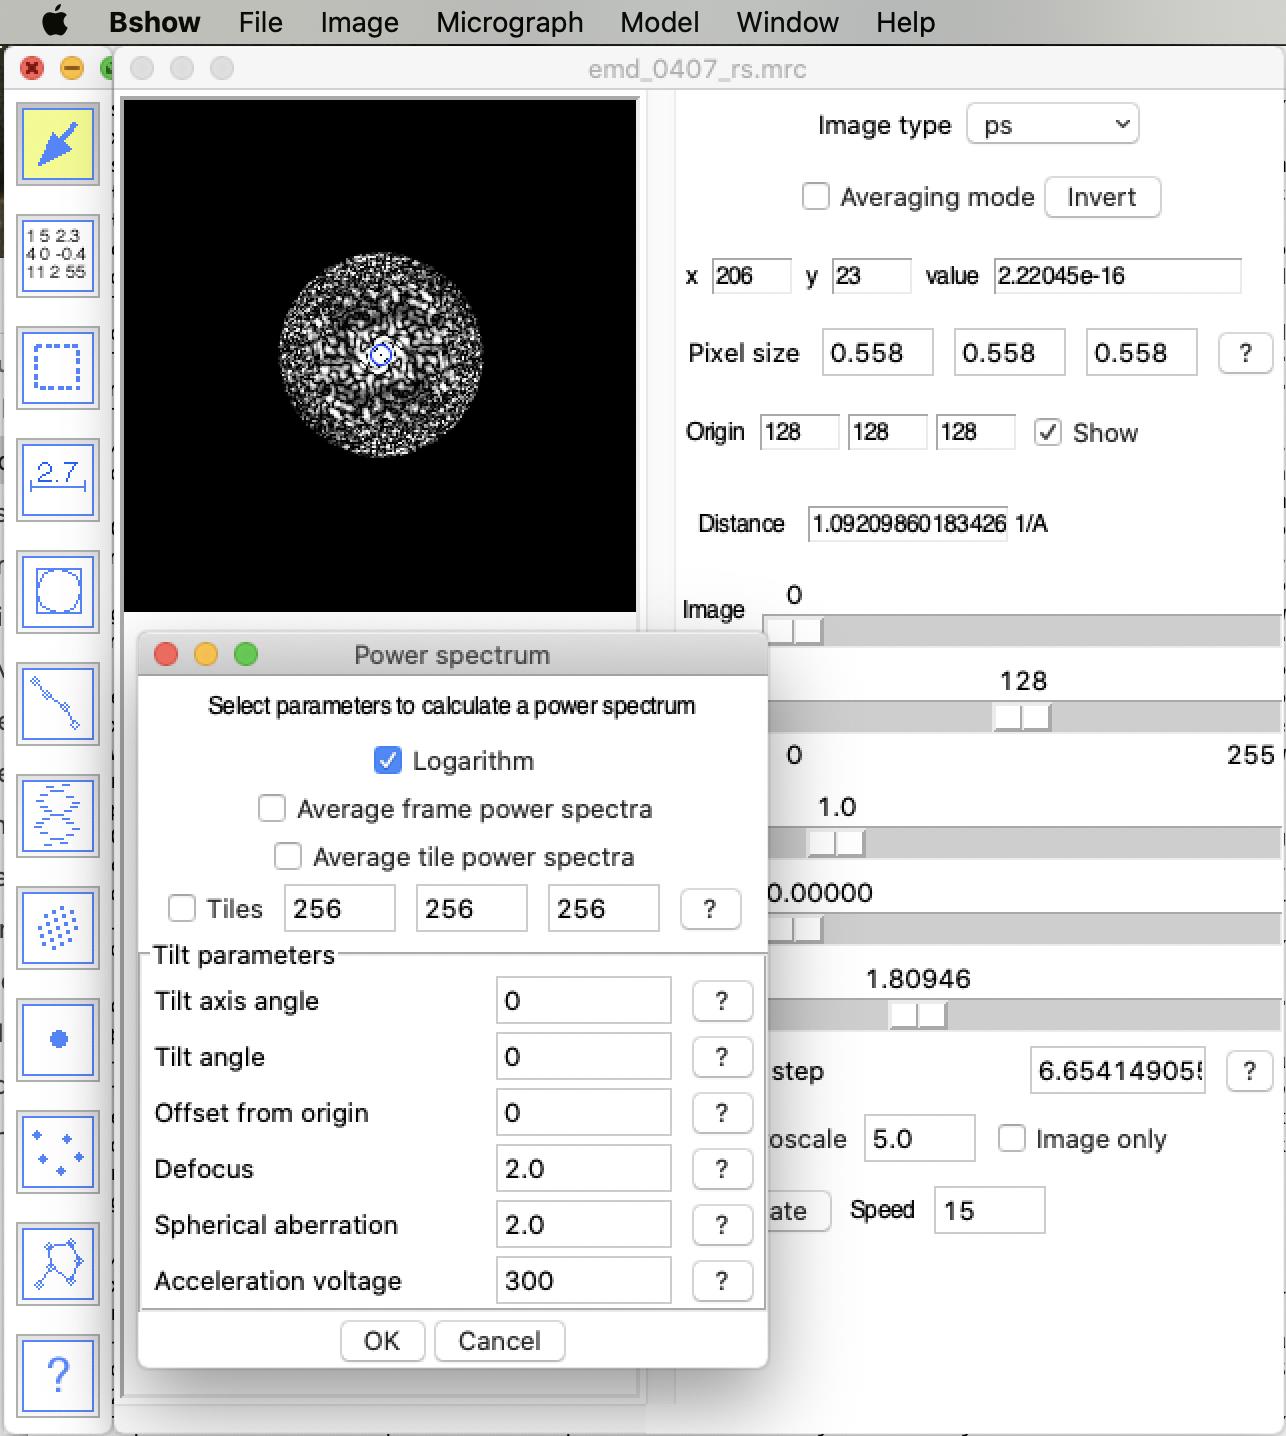Open the Micrograph menu
The height and width of the screenshot is (1436, 1286).
pyautogui.click(x=510, y=21)
